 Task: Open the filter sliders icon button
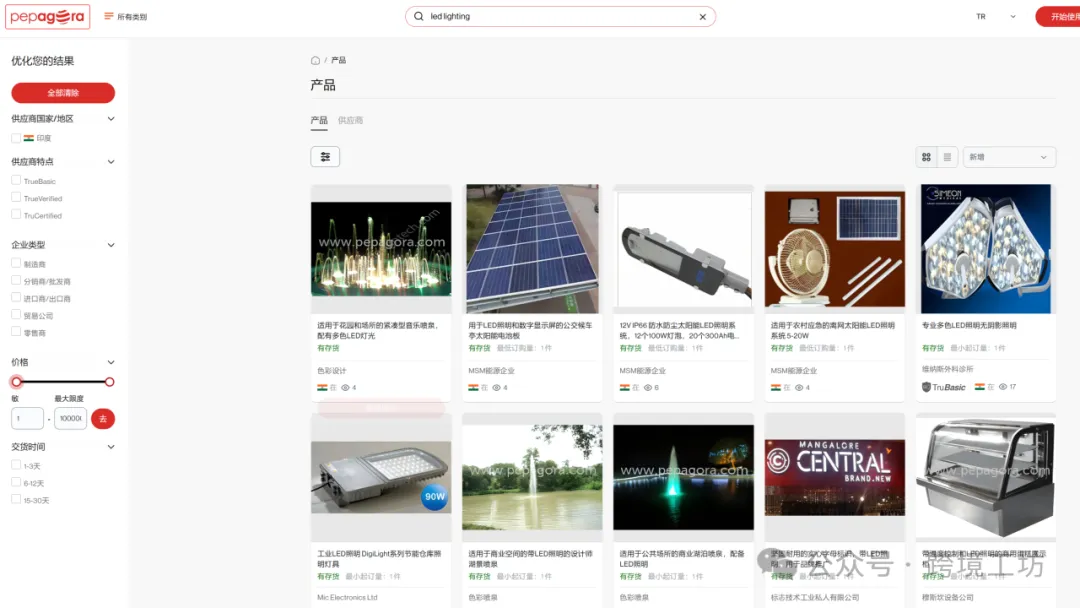click(x=325, y=157)
